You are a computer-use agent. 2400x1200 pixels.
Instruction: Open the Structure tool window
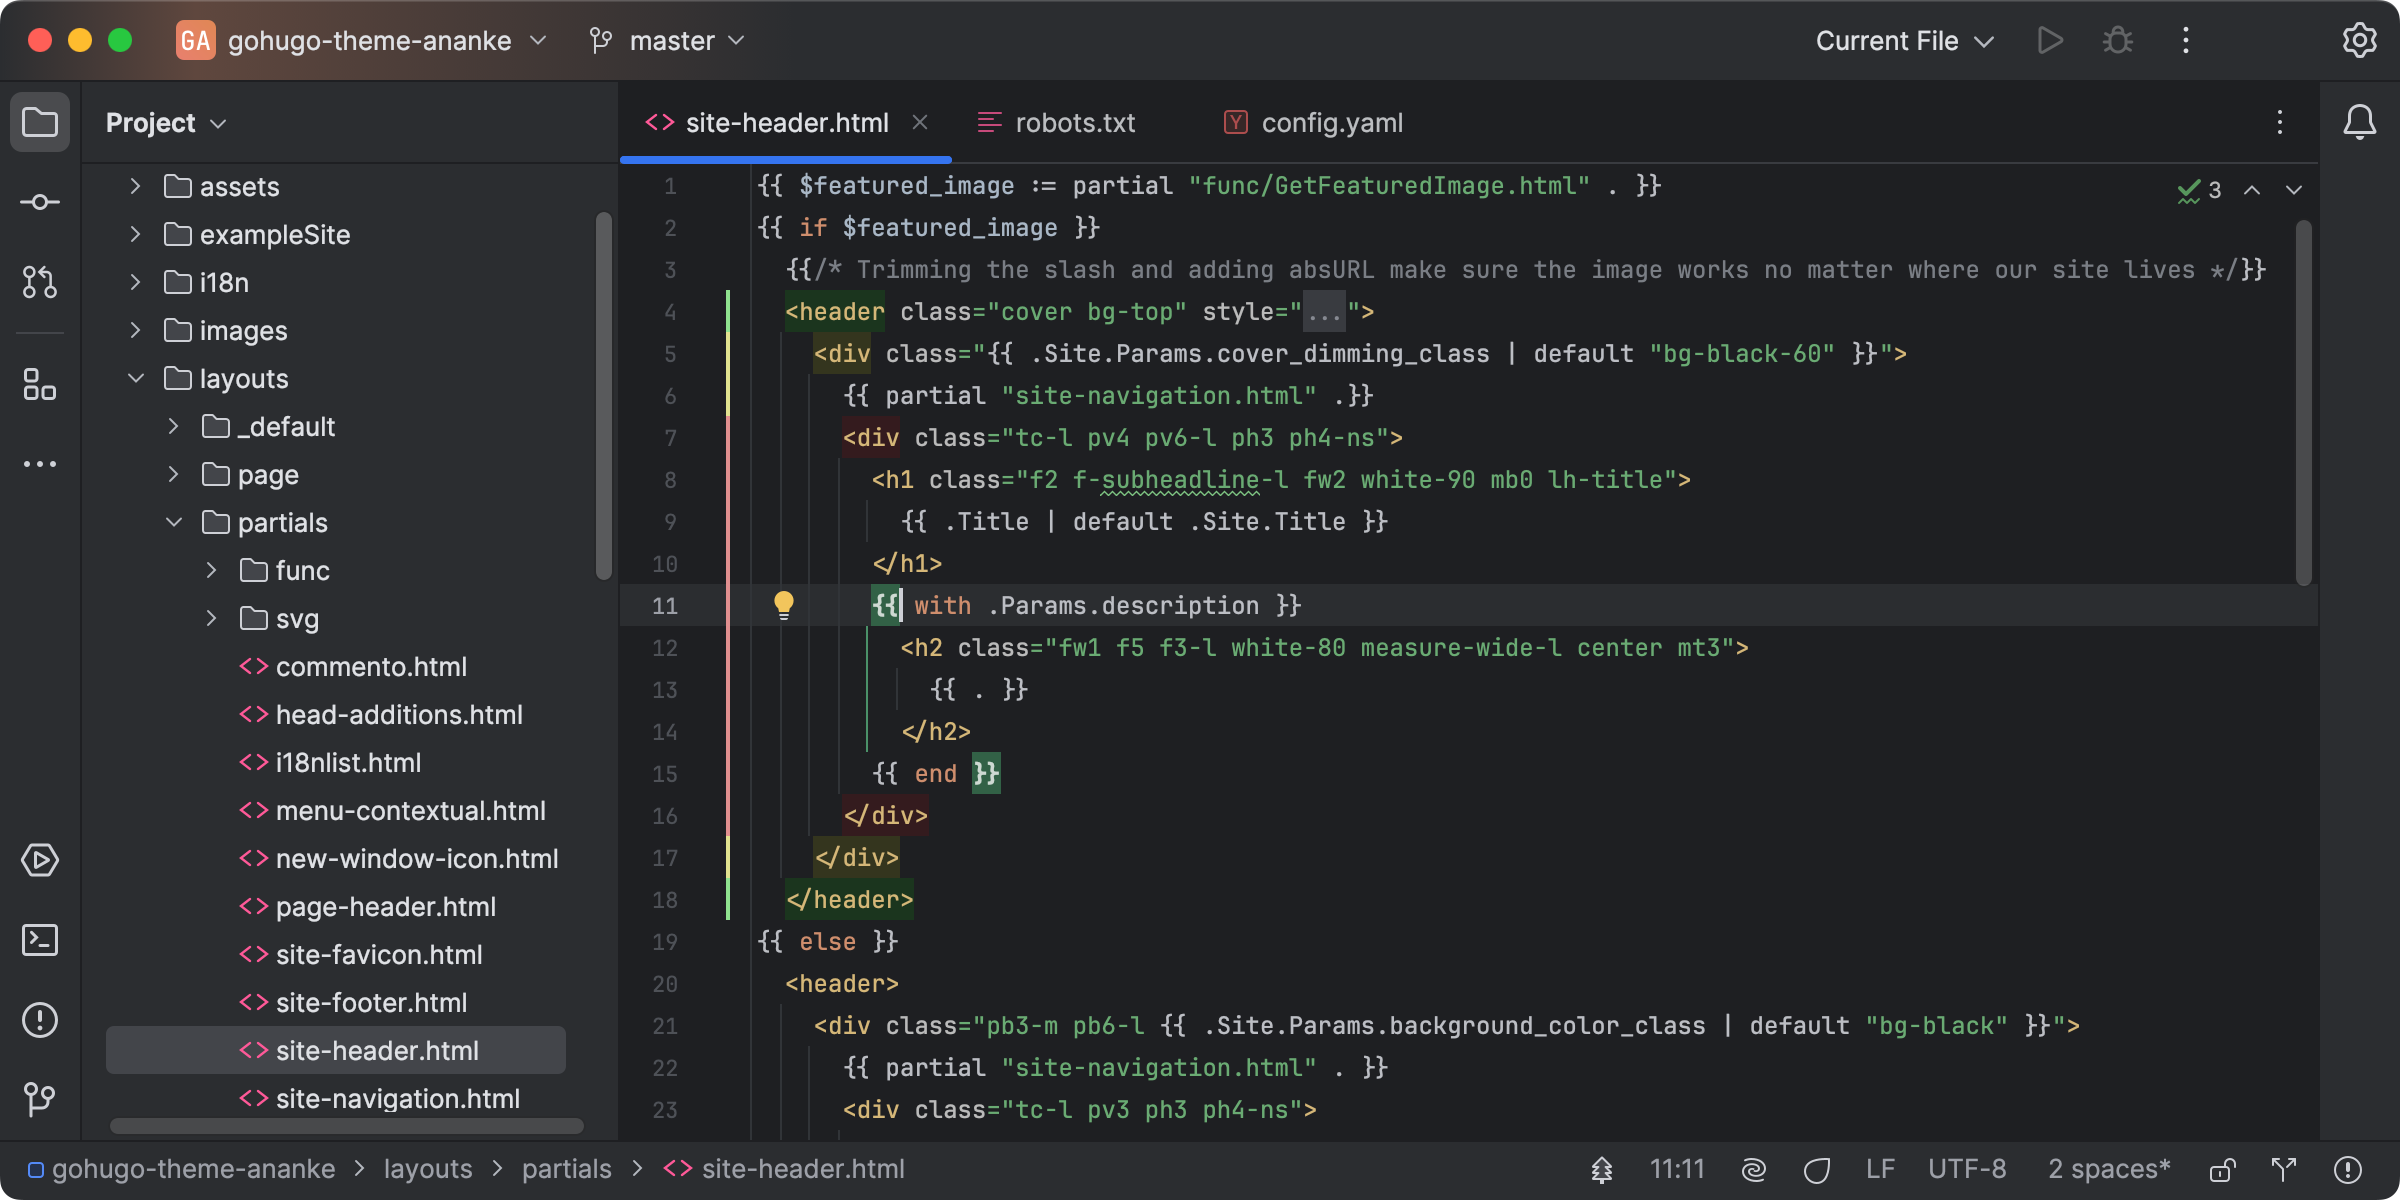click(x=40, y=384)
